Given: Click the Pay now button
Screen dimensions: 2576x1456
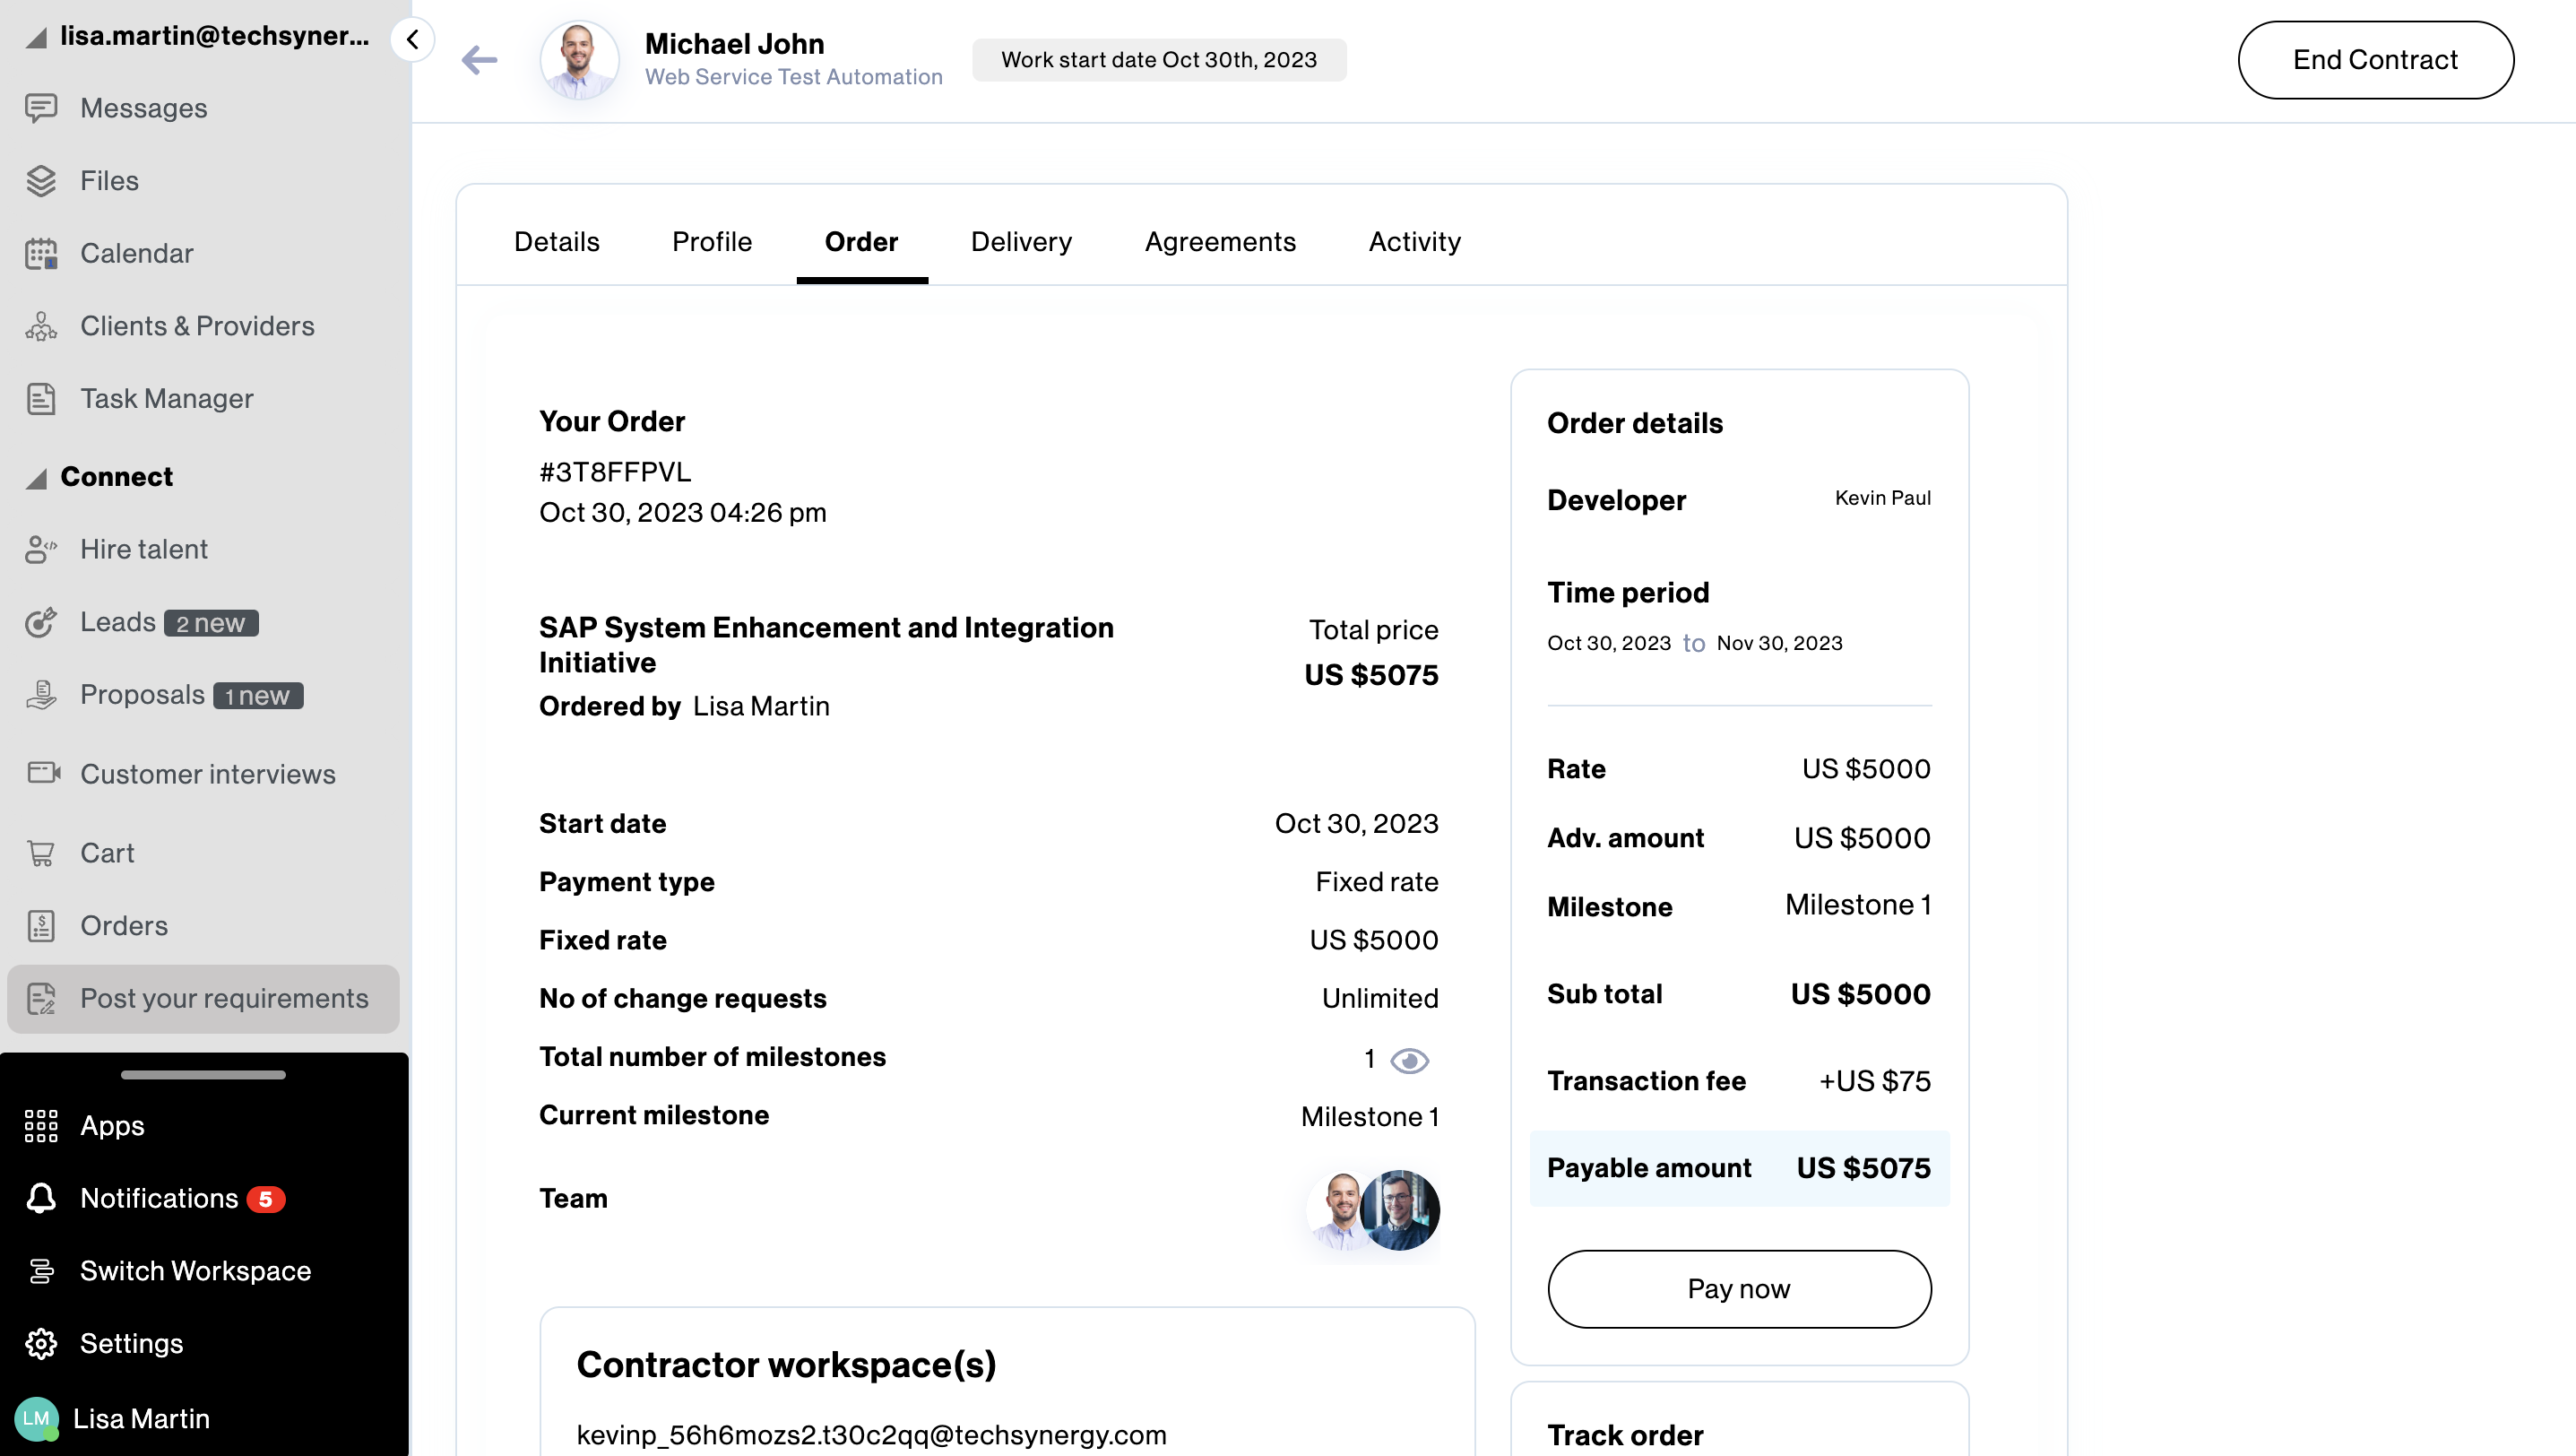Looking at the screenshot, I should pyautogui.click(x=1739, y=1288).
